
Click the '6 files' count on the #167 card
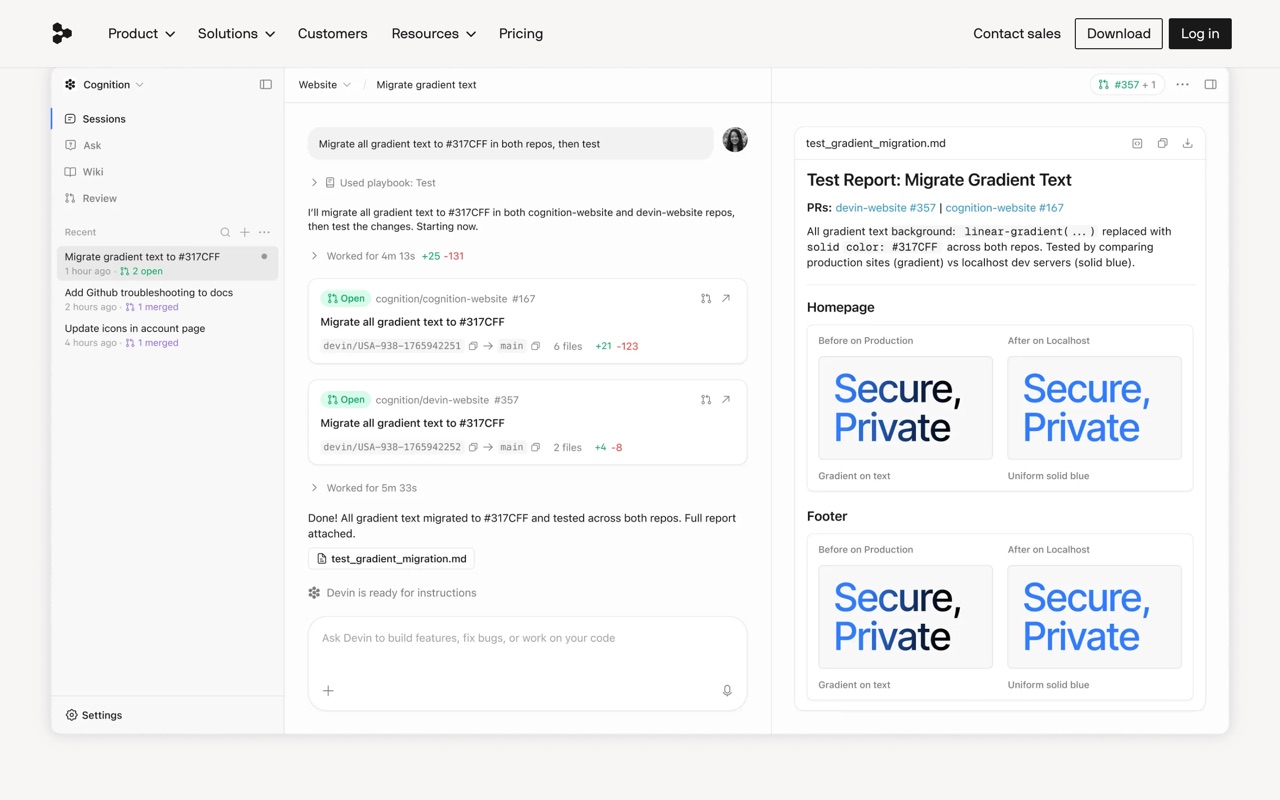click(568, 346)
